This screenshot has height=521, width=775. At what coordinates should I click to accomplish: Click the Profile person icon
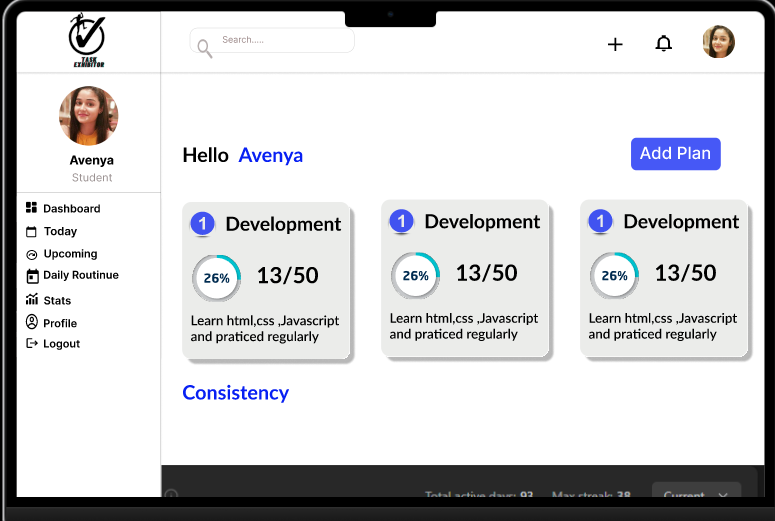pos(32,322)
